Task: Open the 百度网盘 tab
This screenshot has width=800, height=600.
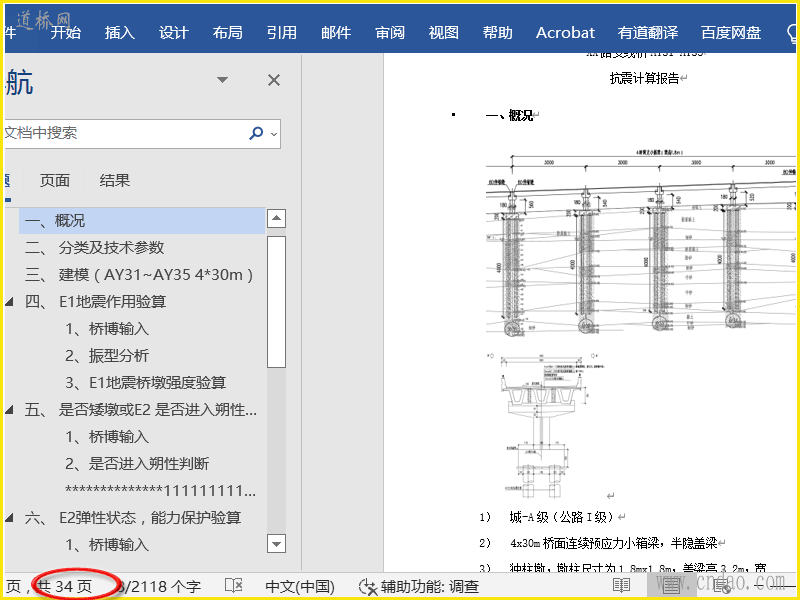Action: tap(731, 33)
